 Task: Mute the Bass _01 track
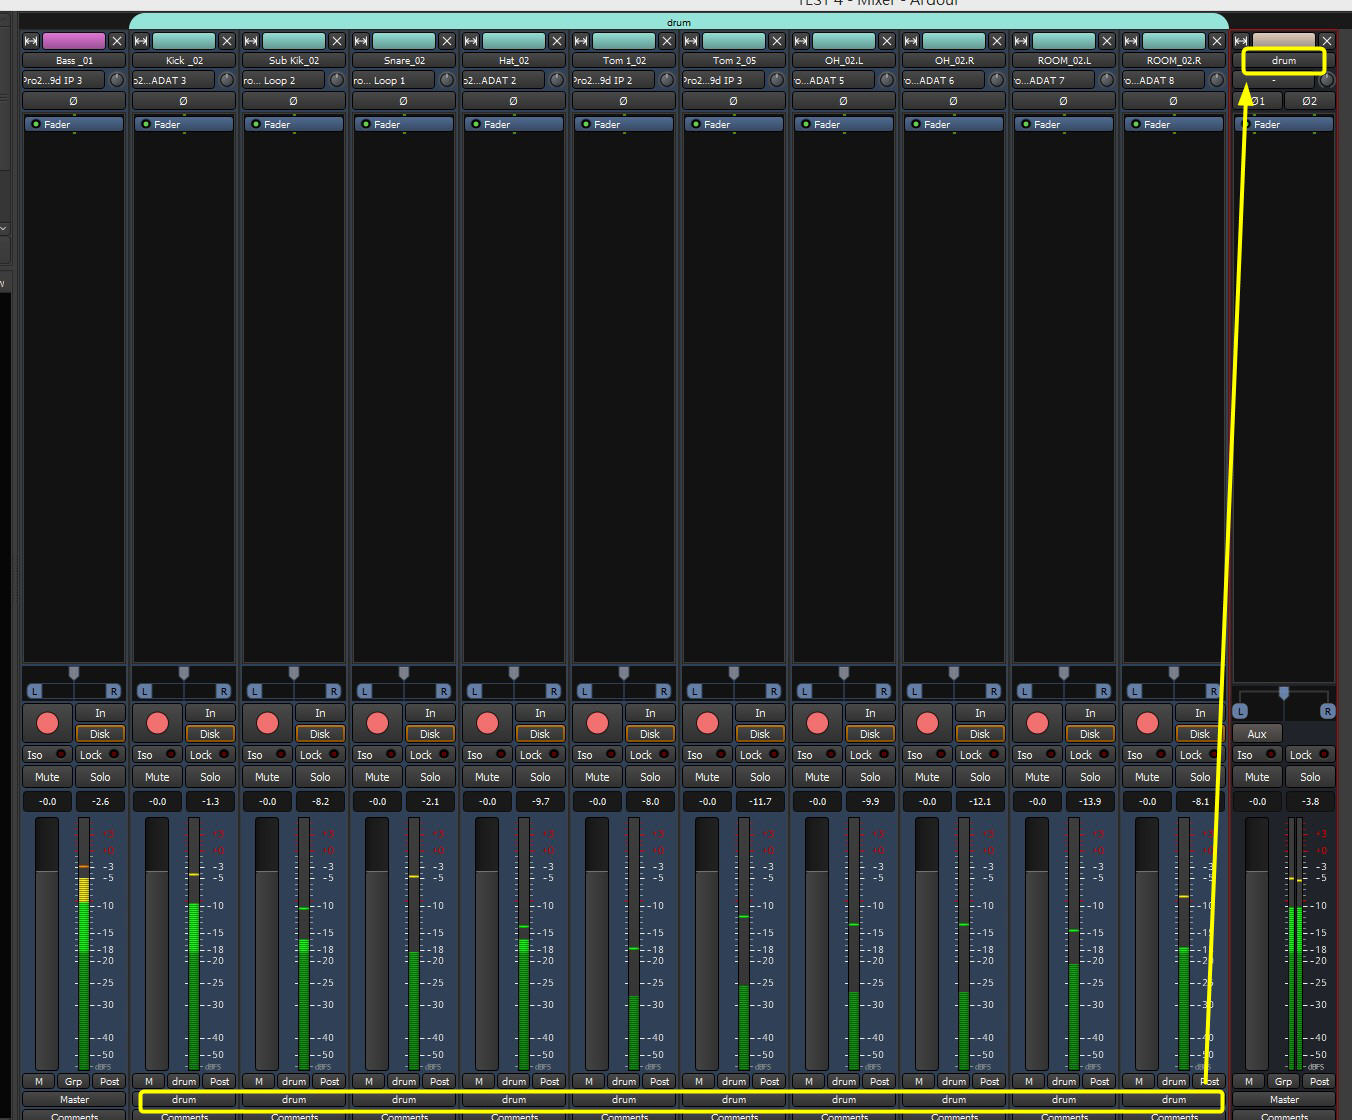click(x=47, y=777)
